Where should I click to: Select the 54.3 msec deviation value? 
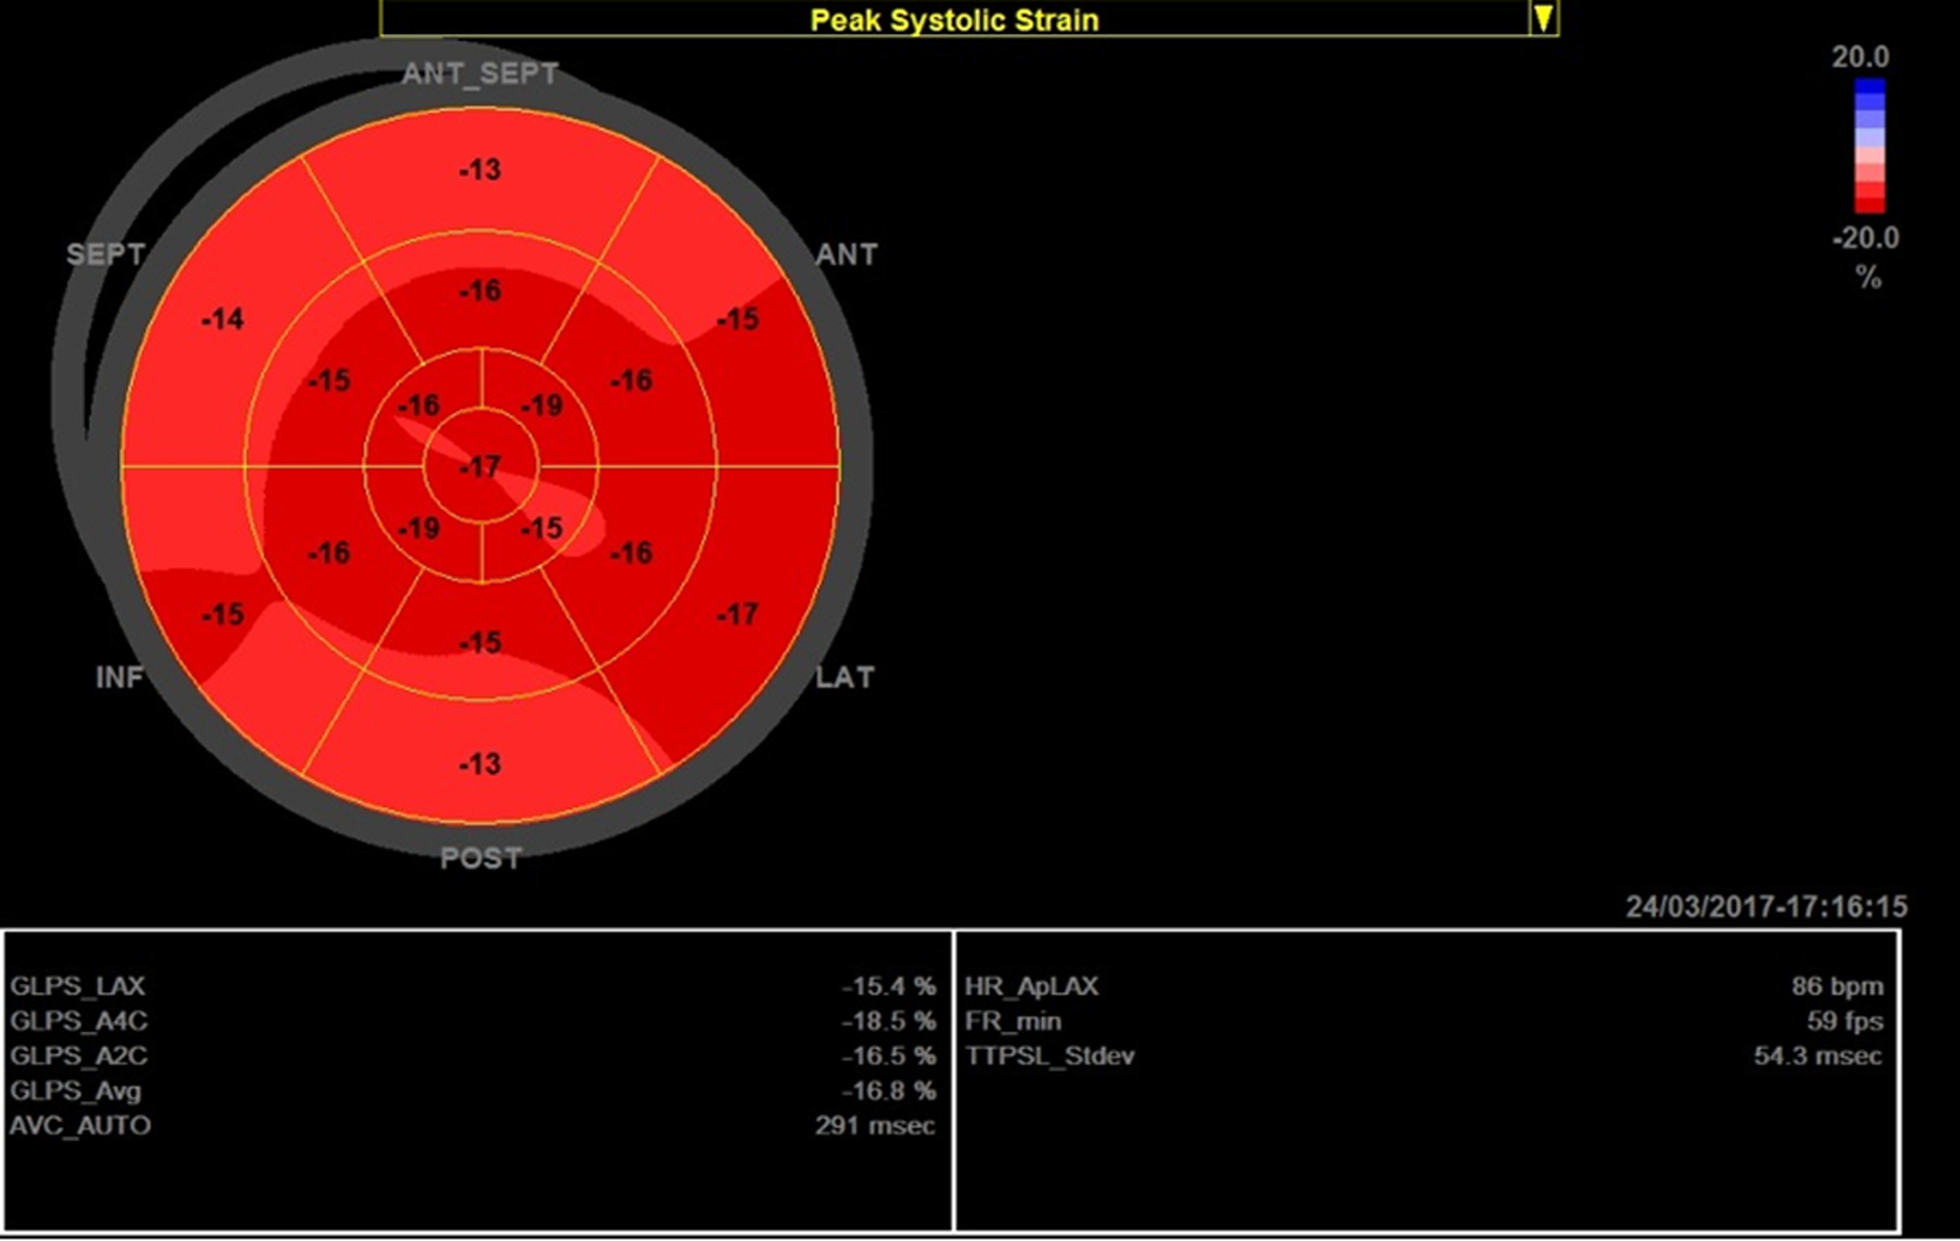click(x=1819, y=1057)
